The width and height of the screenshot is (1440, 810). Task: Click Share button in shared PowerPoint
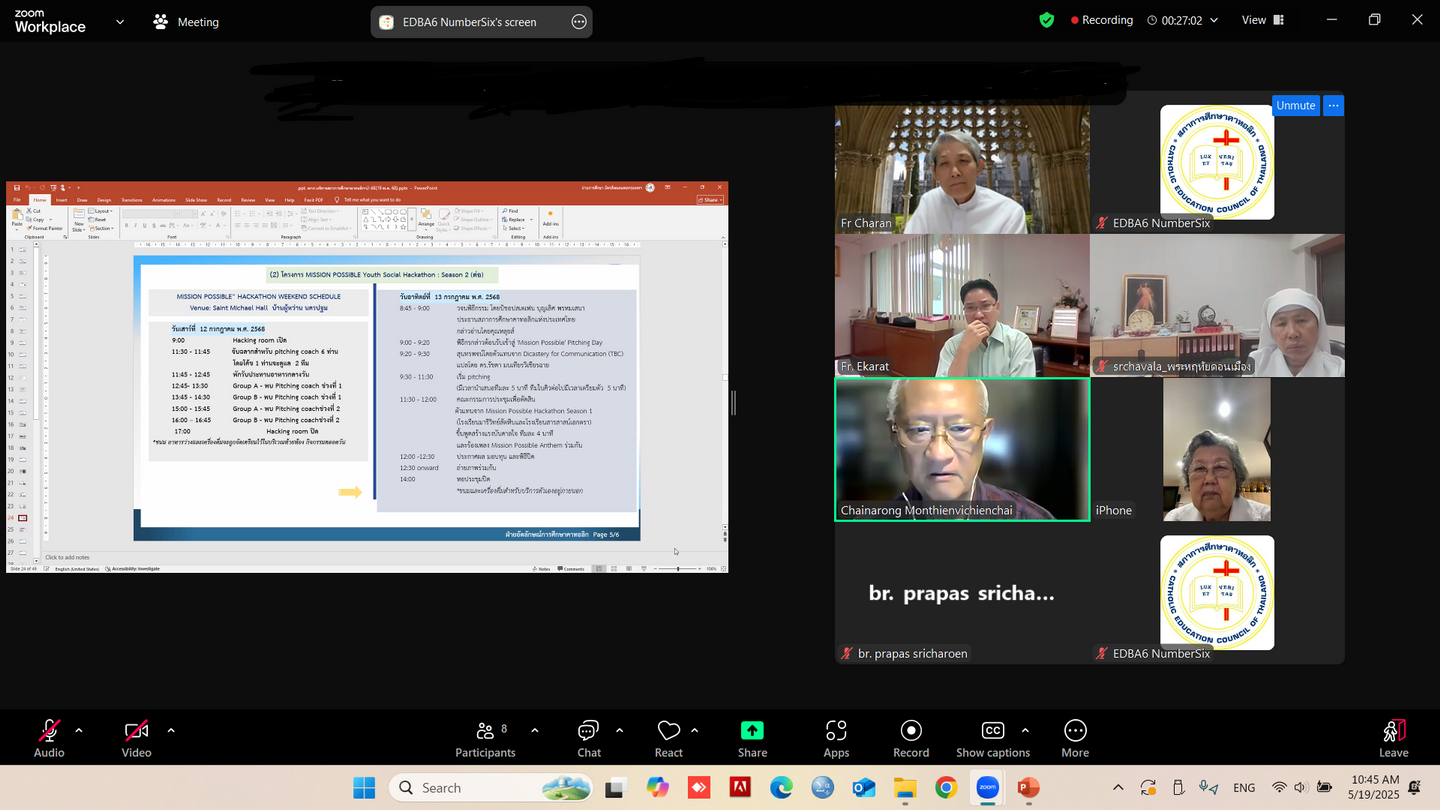pos(710,200)
